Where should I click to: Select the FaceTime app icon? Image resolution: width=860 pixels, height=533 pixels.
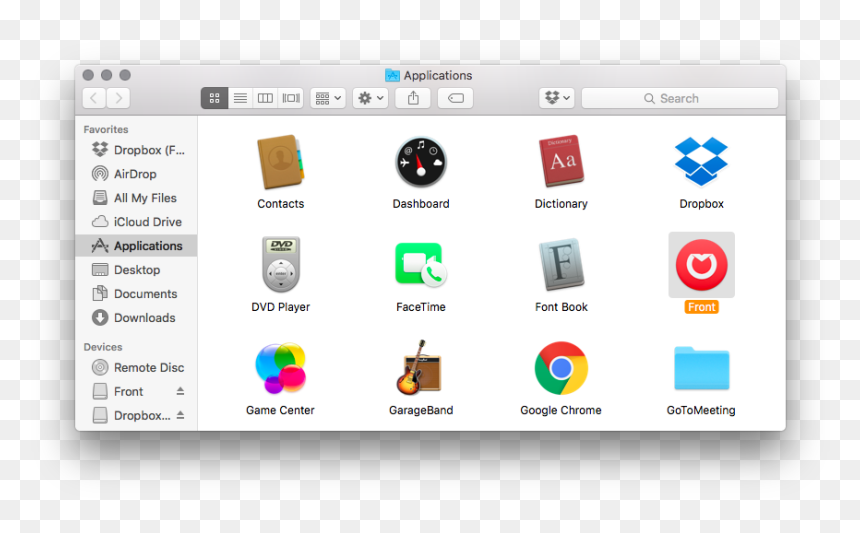pos(421,264)
